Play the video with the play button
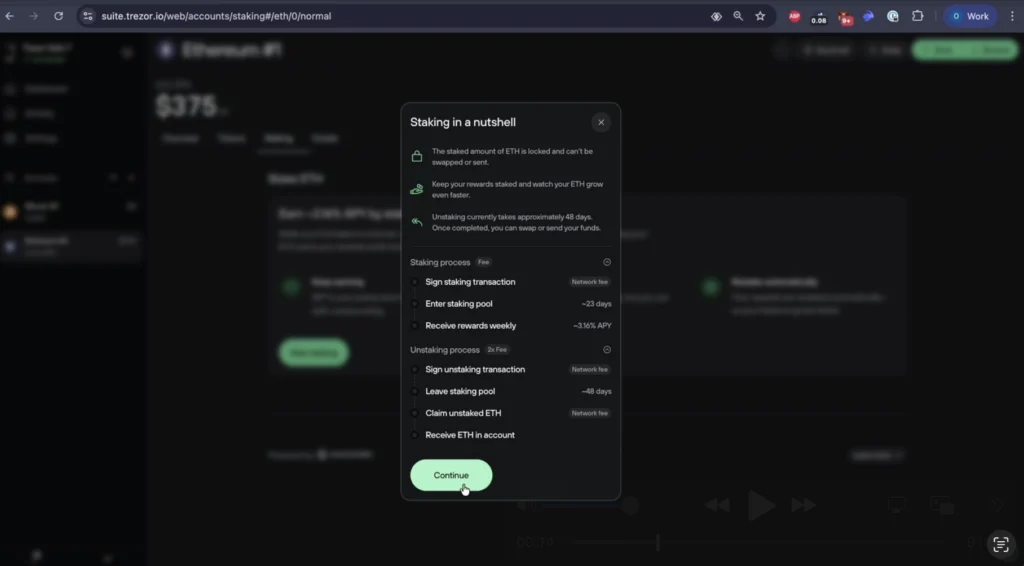This screenshot has width=1024, height=566. (x=761, y=506)
